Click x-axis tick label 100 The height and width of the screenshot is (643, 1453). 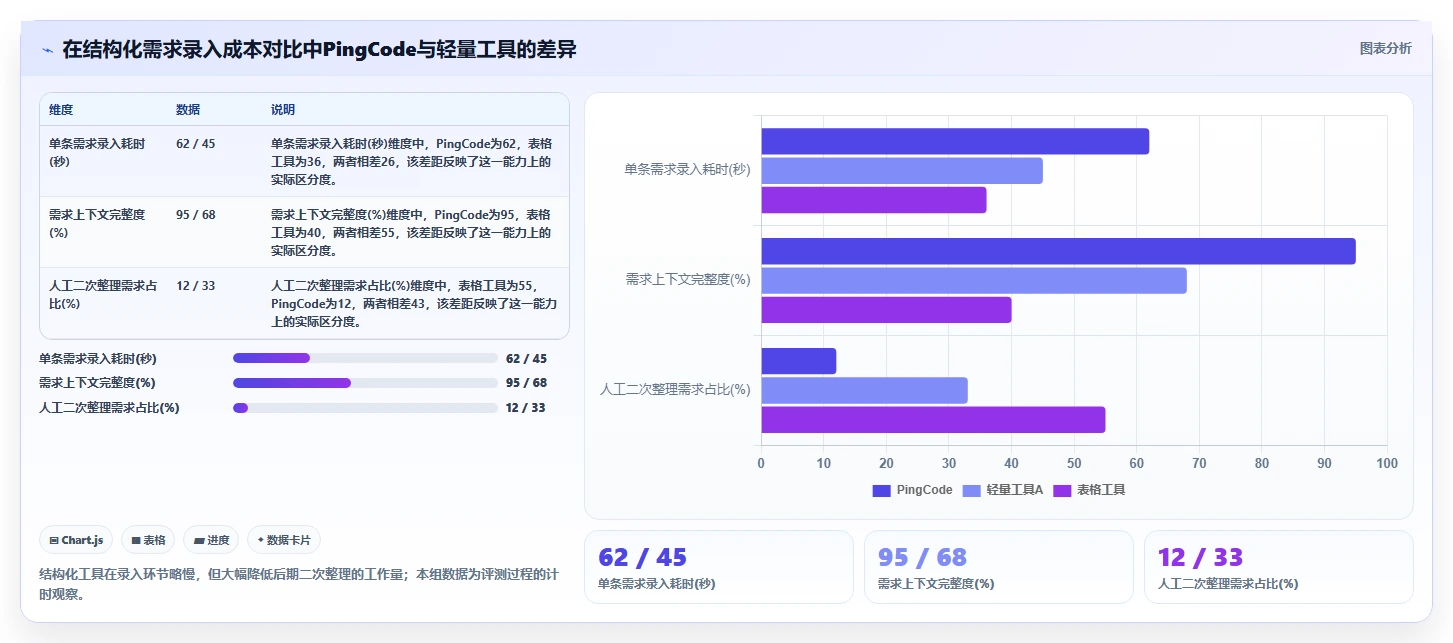pos(1387,463)
